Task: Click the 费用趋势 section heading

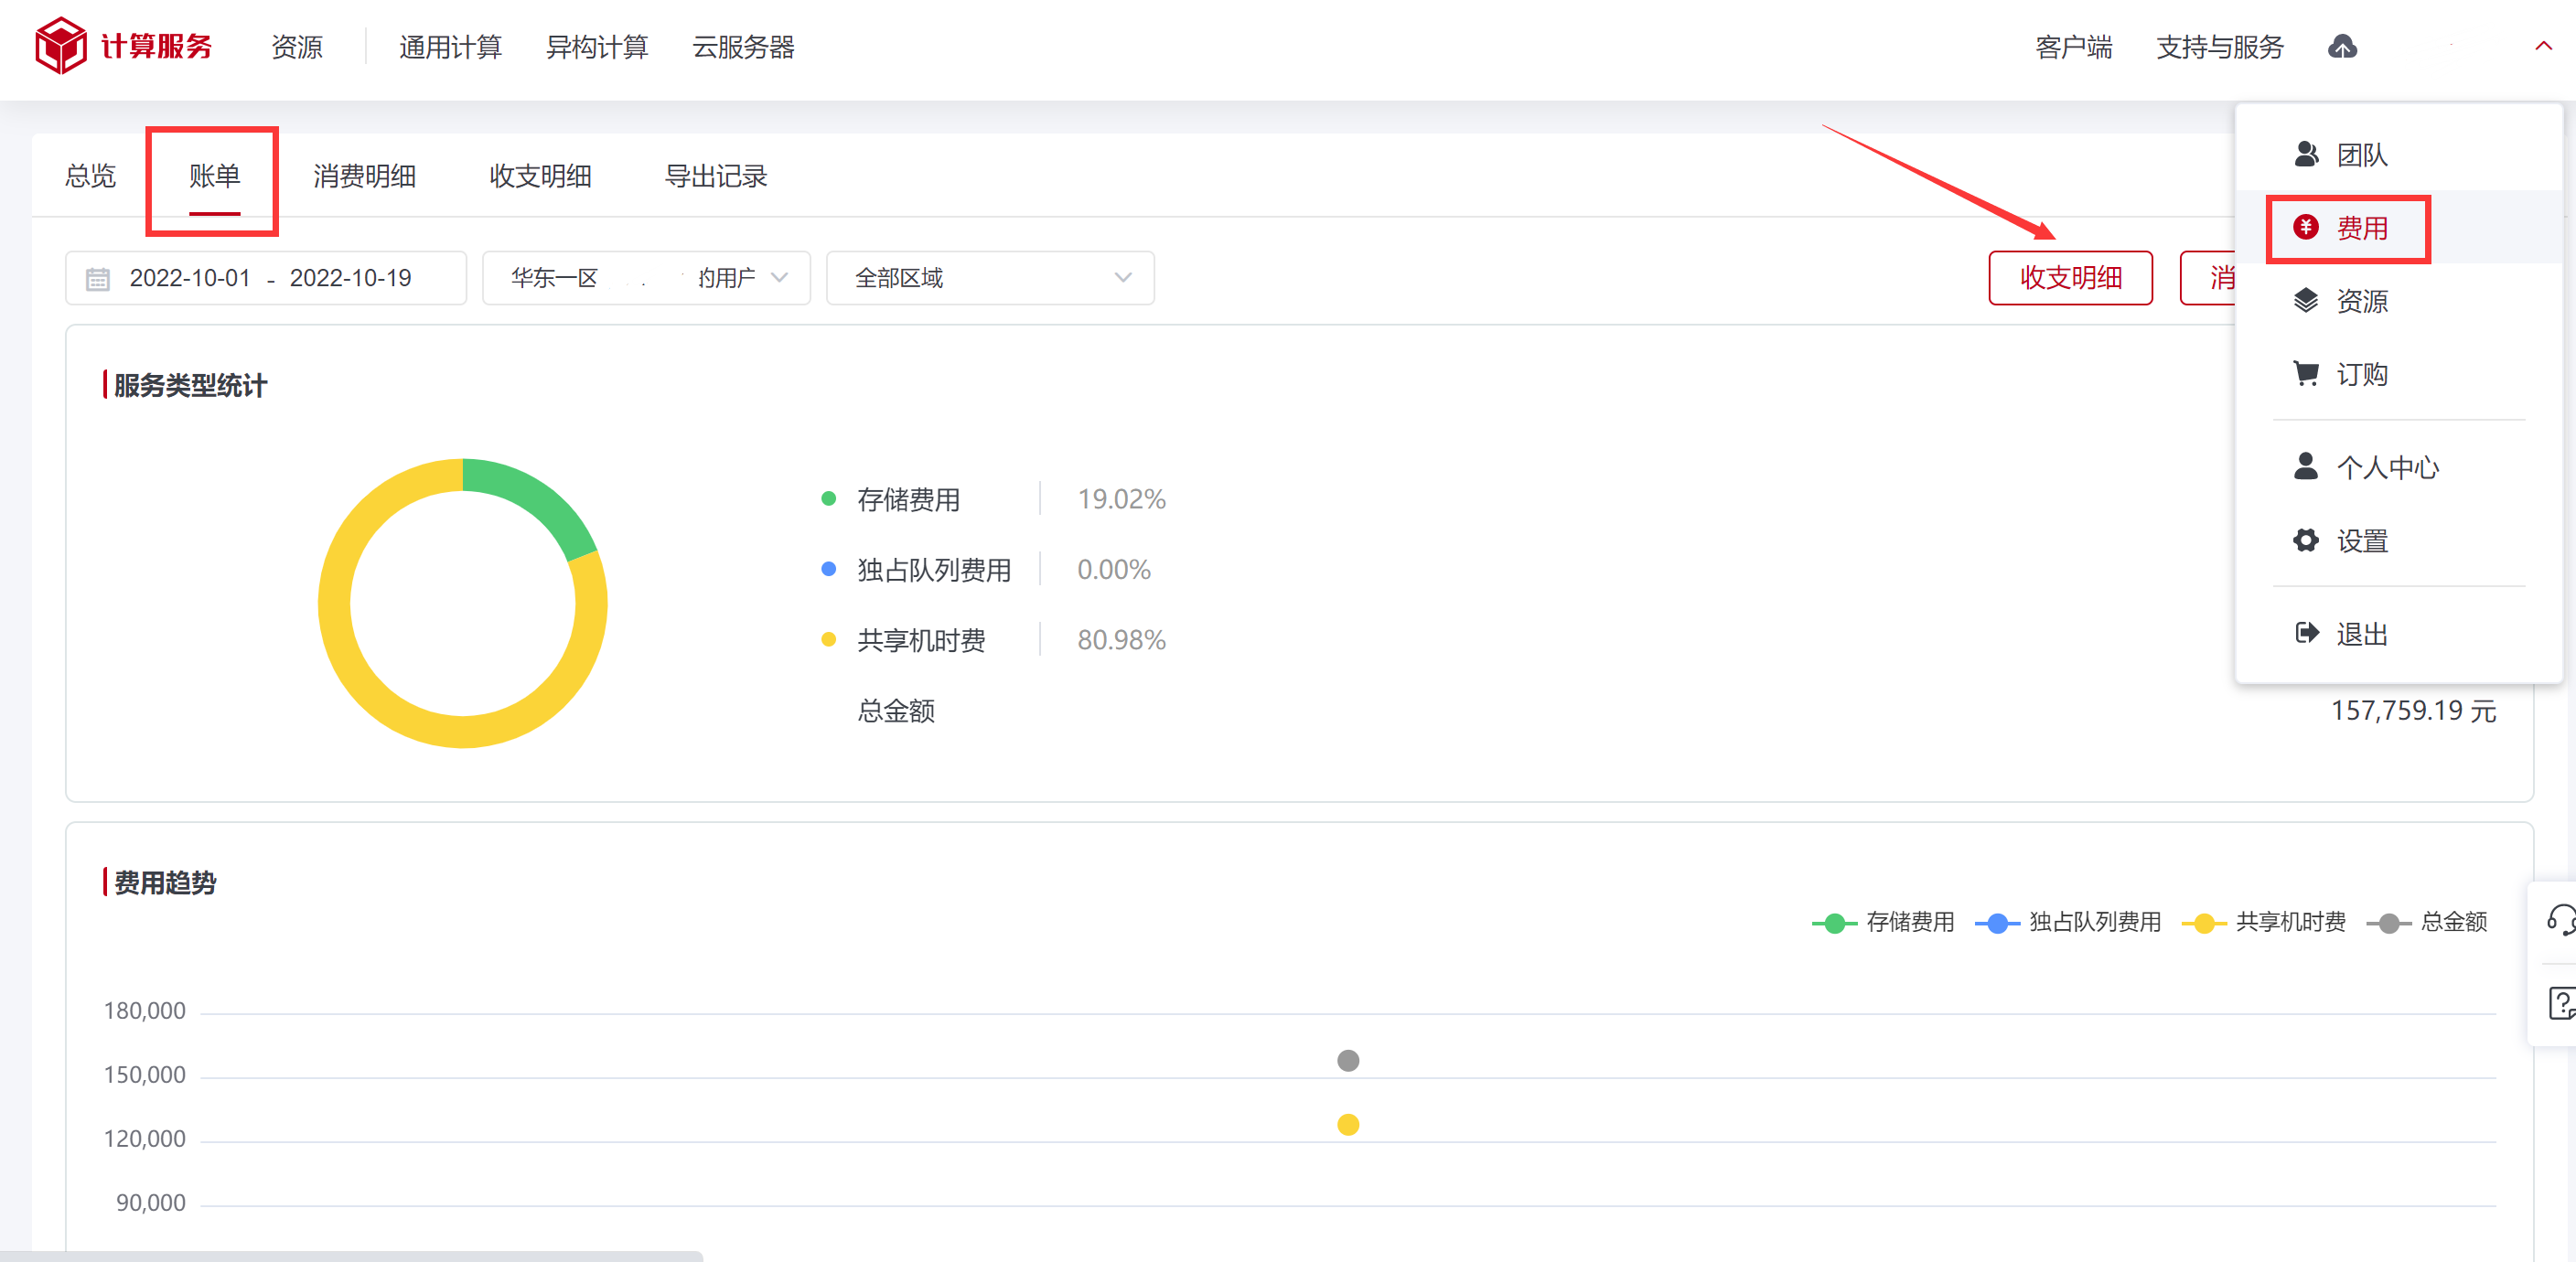Action: (165, 882)
